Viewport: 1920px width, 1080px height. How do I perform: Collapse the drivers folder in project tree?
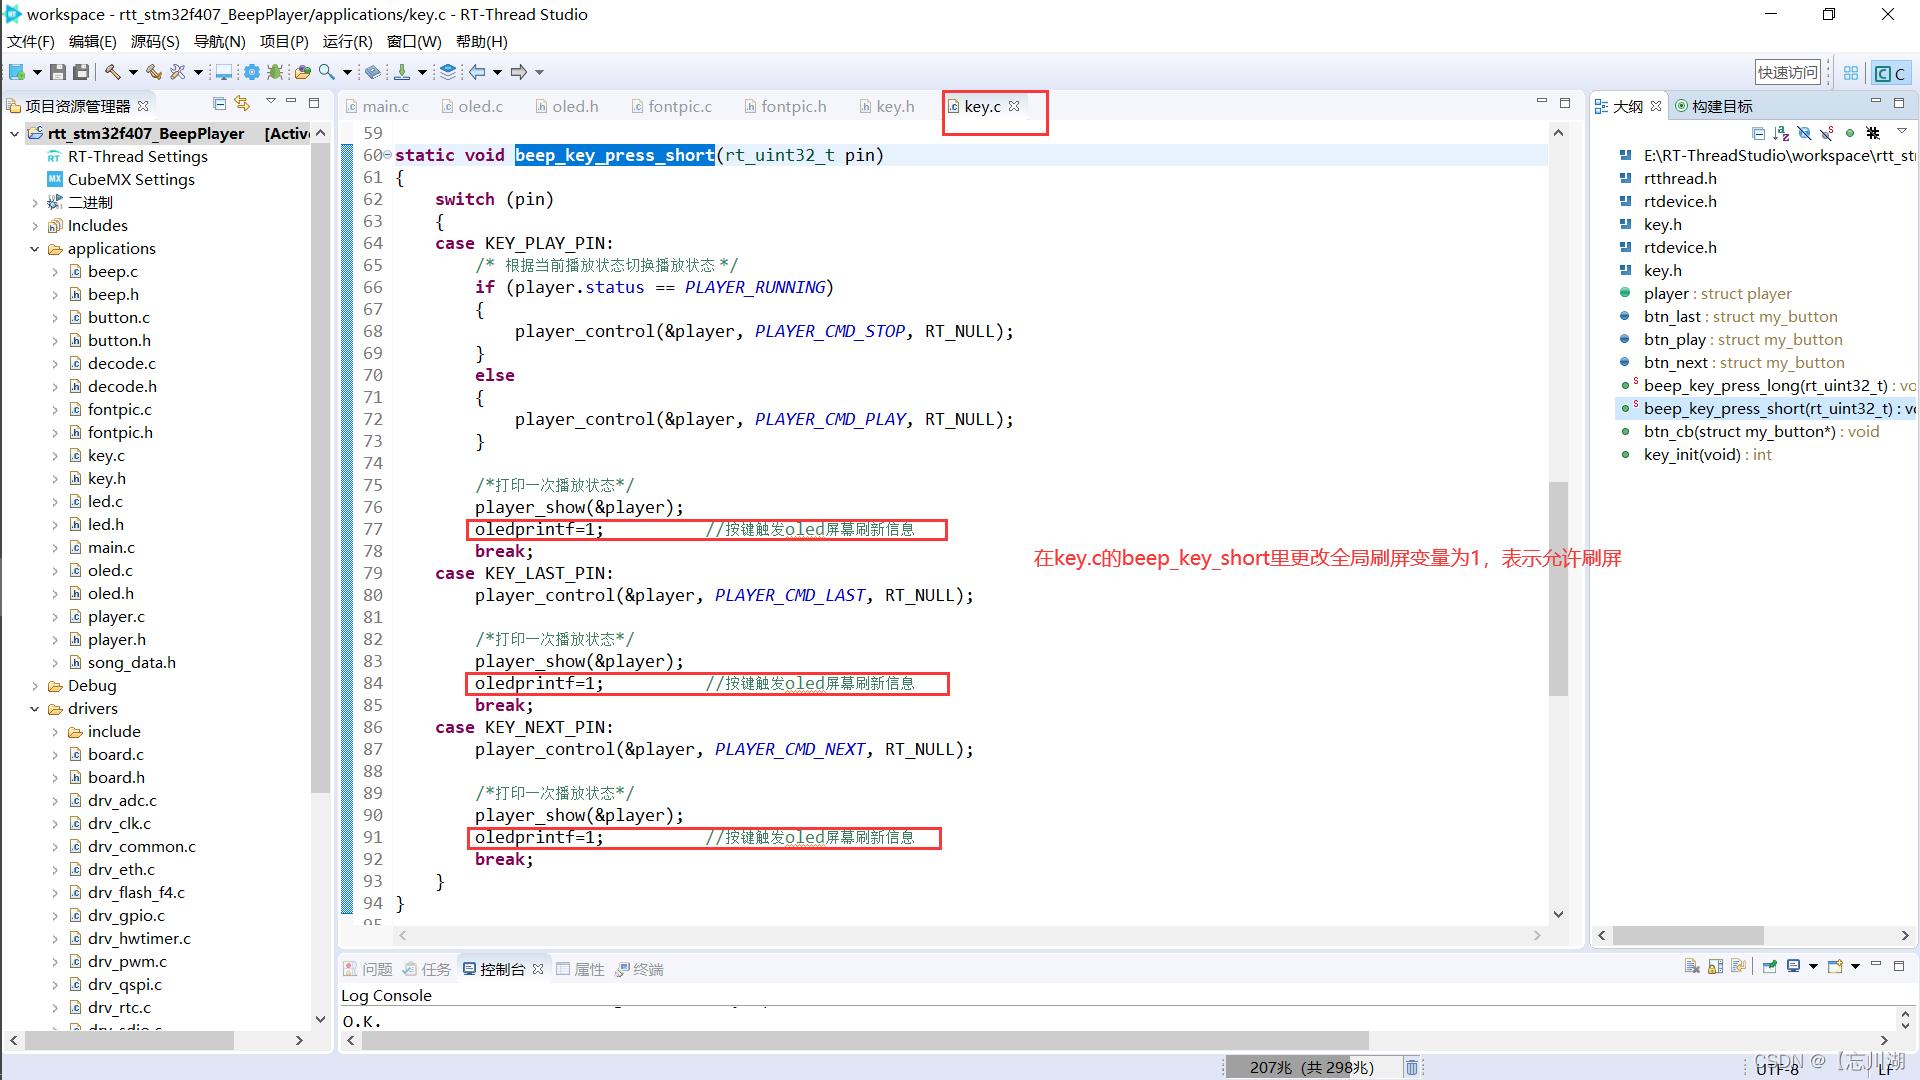[x=35, y=709]
